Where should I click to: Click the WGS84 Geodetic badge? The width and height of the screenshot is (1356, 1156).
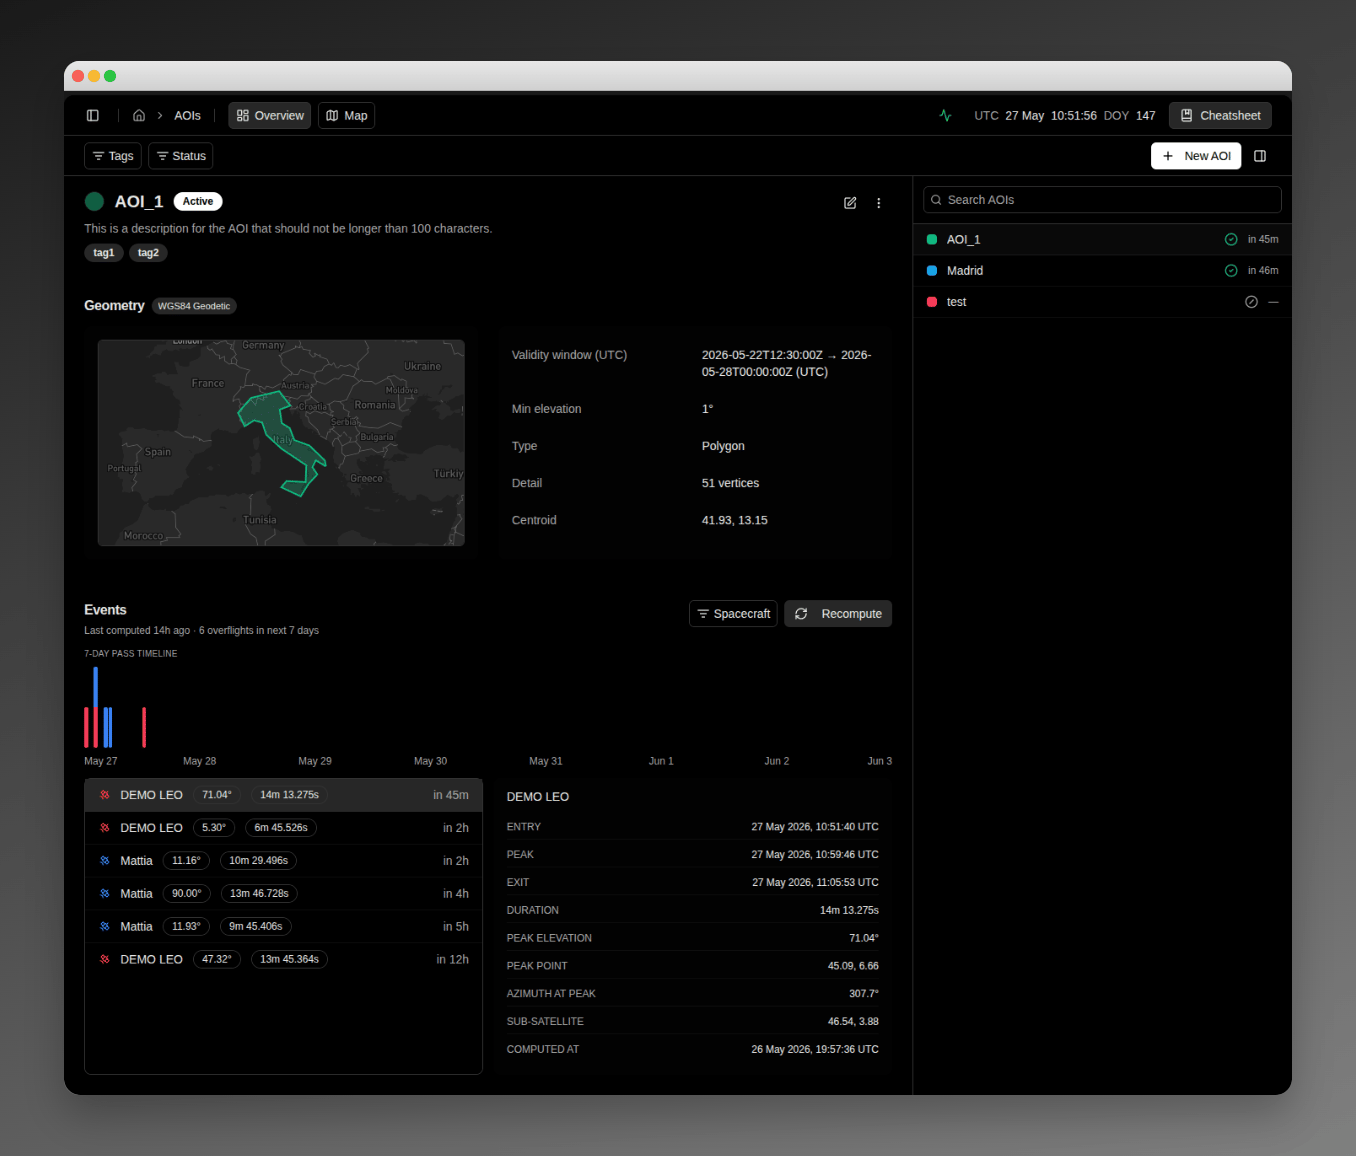pyautogui.click(x=194, y=306)
